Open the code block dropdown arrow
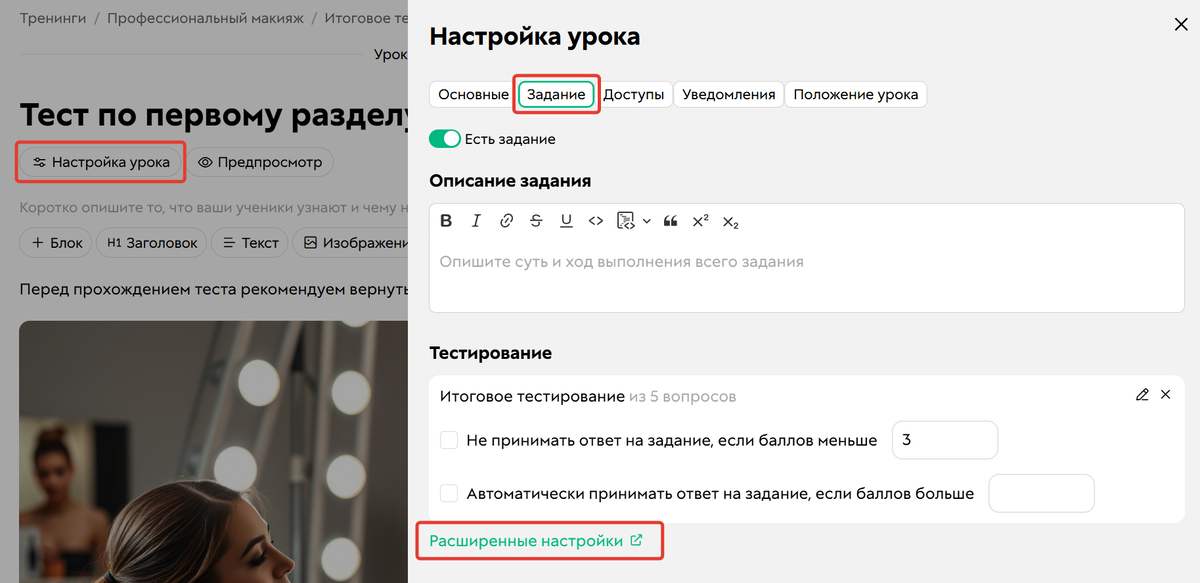The image size is (1200, 583). pos(647,221)
